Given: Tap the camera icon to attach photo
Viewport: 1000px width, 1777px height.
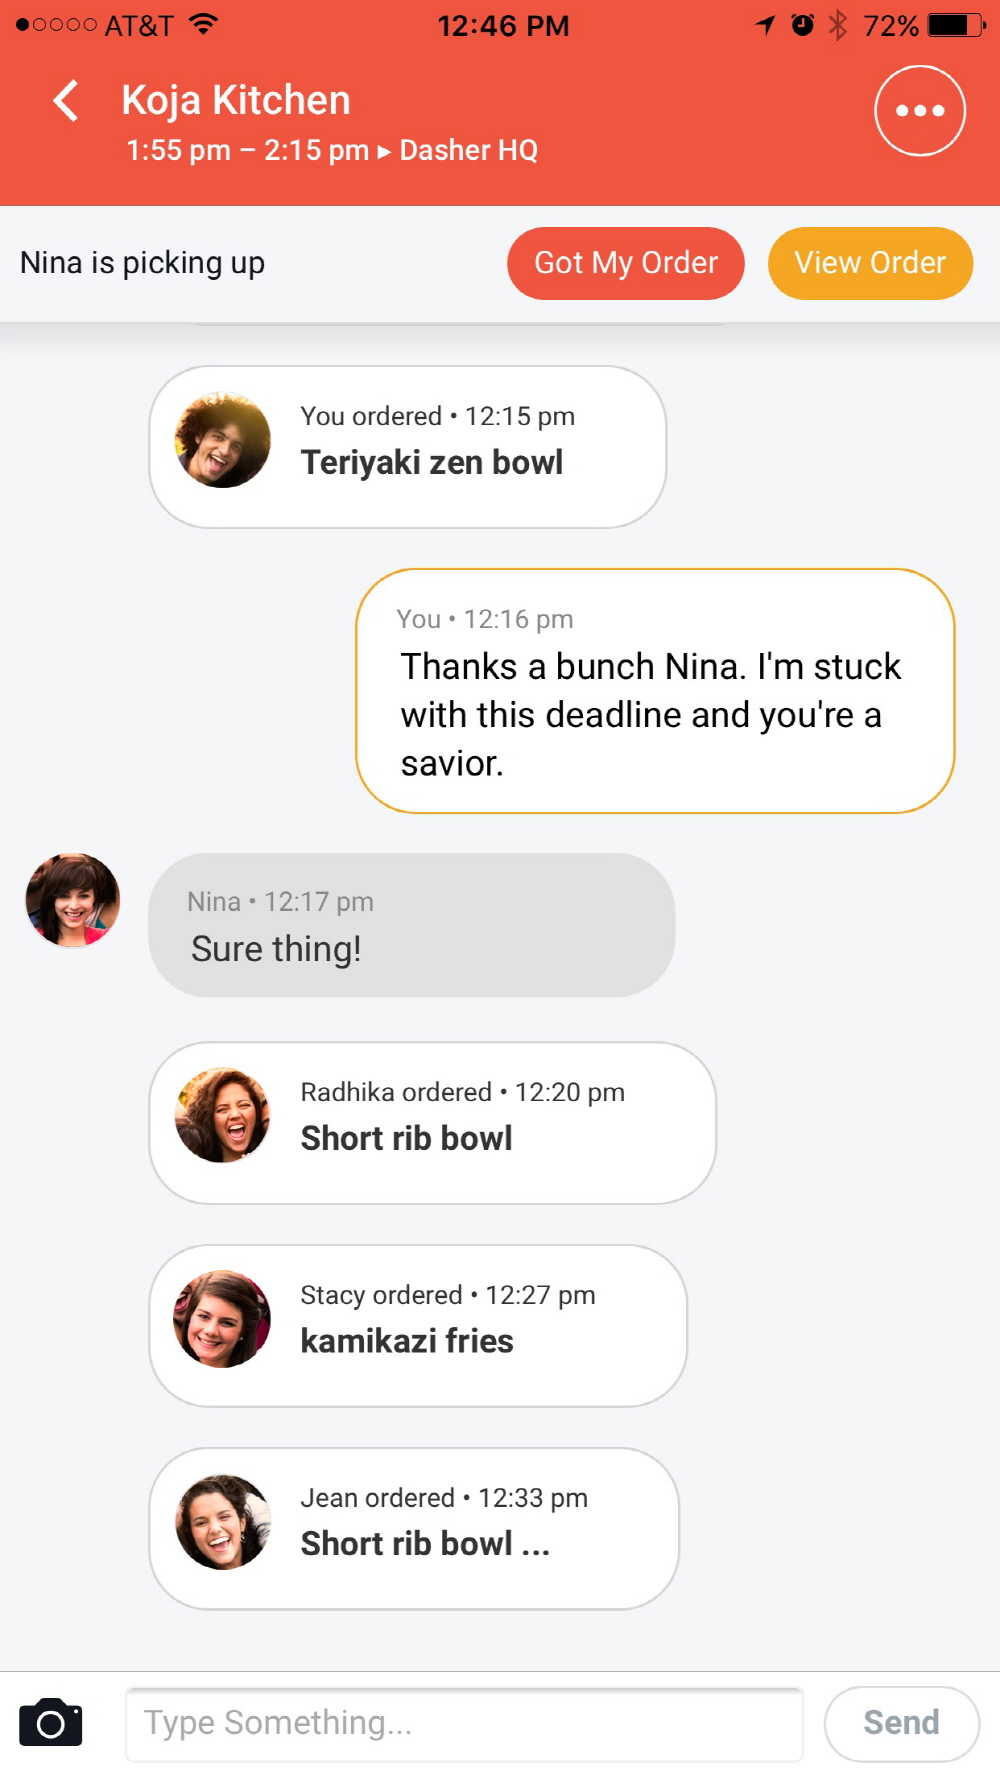Looking at the screenshot, I should click(x=51, y=1722).
